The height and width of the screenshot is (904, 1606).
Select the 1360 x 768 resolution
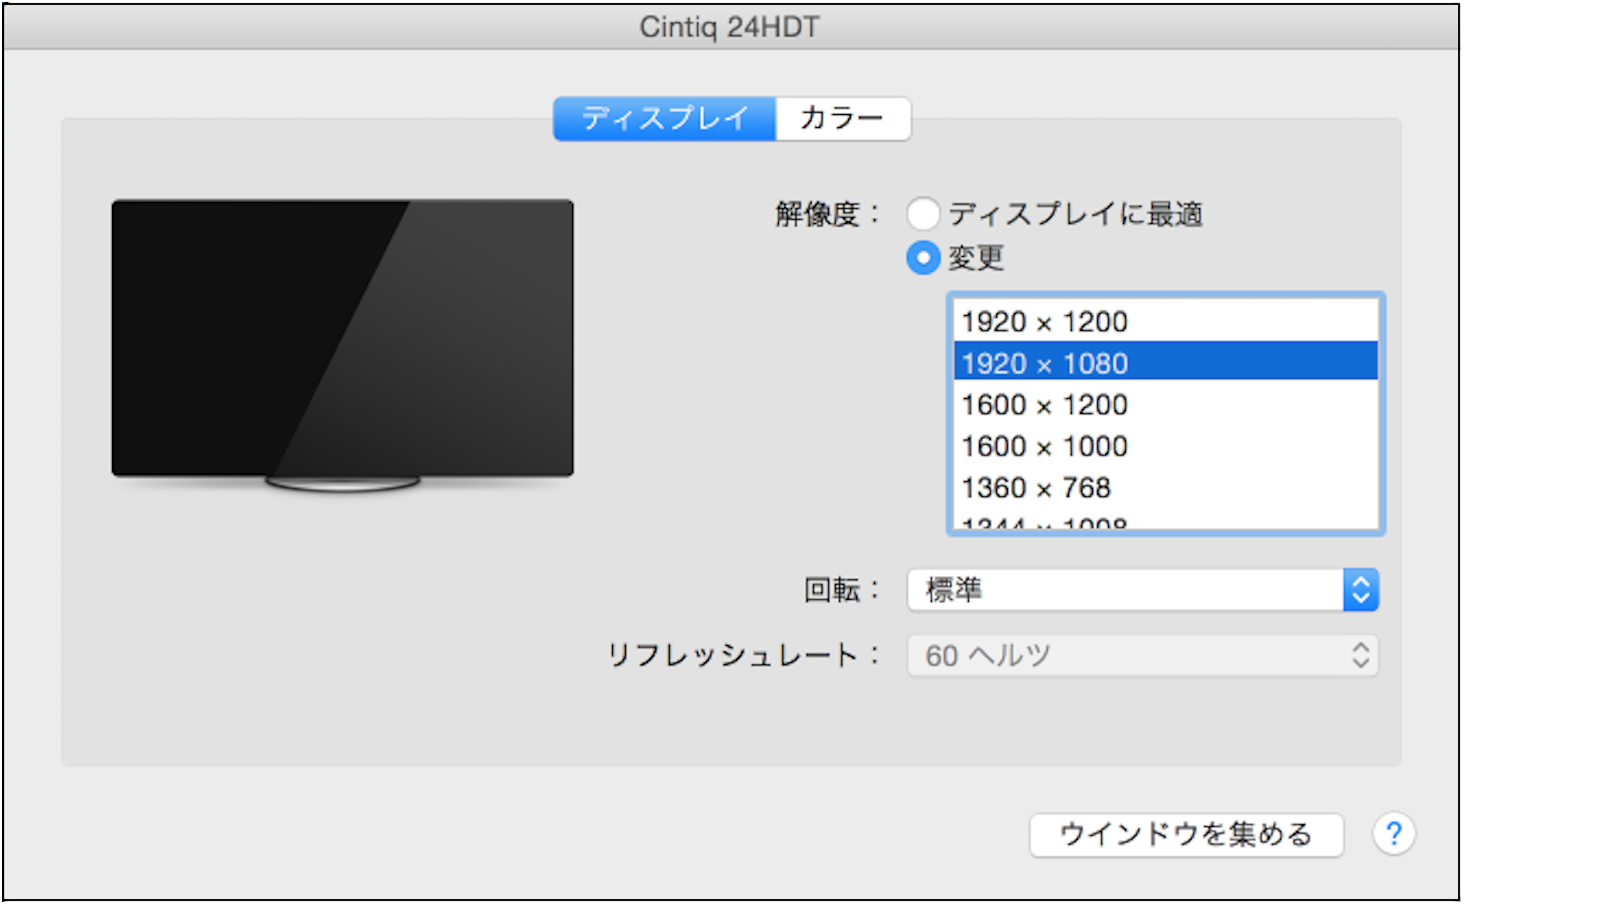1035,488
